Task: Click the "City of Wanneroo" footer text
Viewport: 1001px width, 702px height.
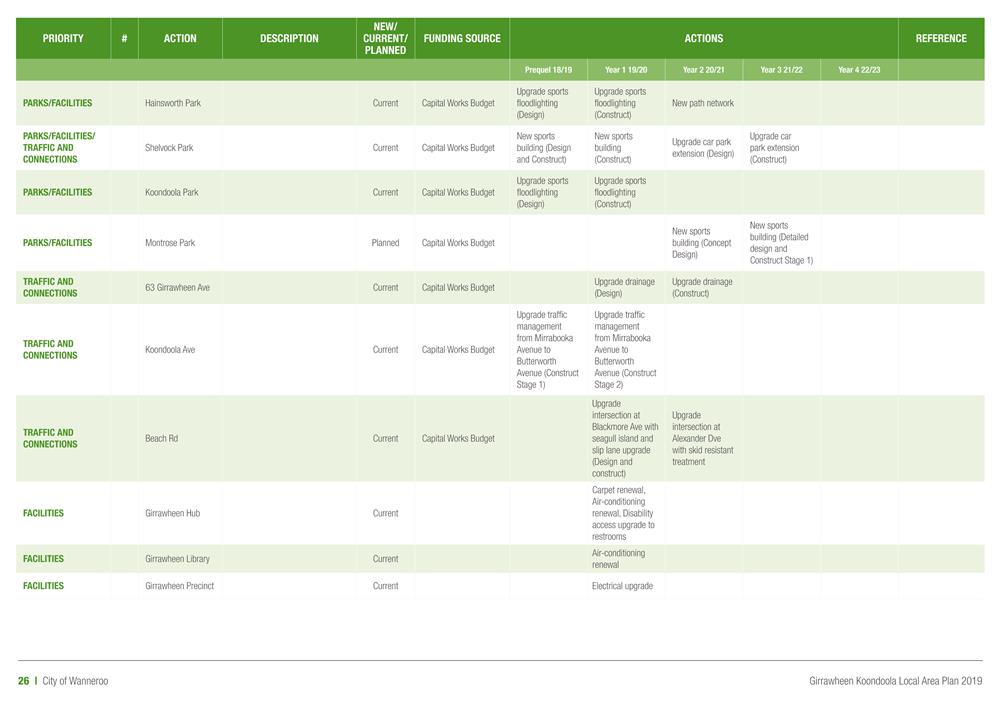Action: (x=75, y=681)
